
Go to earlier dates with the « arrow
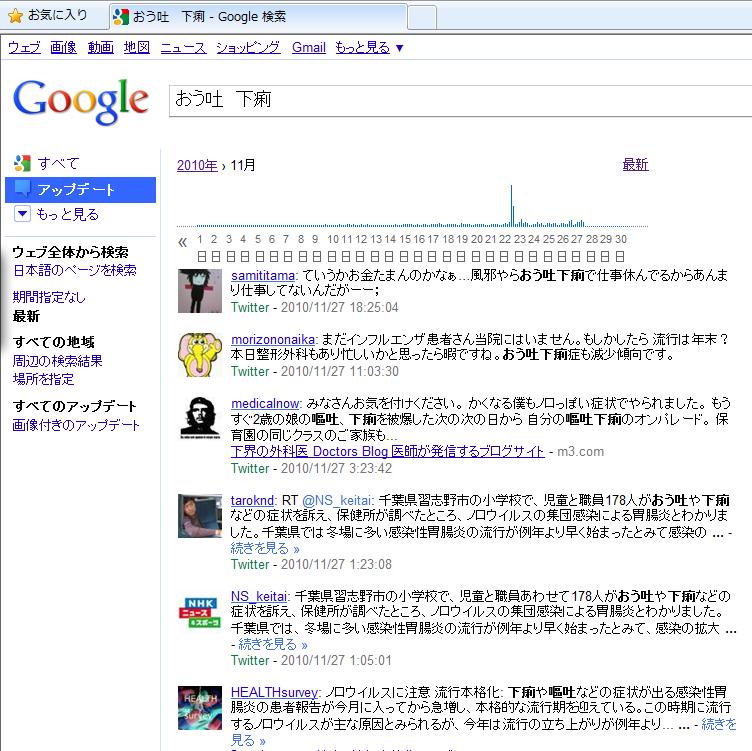pyautogui.click(x=182, y=242)
